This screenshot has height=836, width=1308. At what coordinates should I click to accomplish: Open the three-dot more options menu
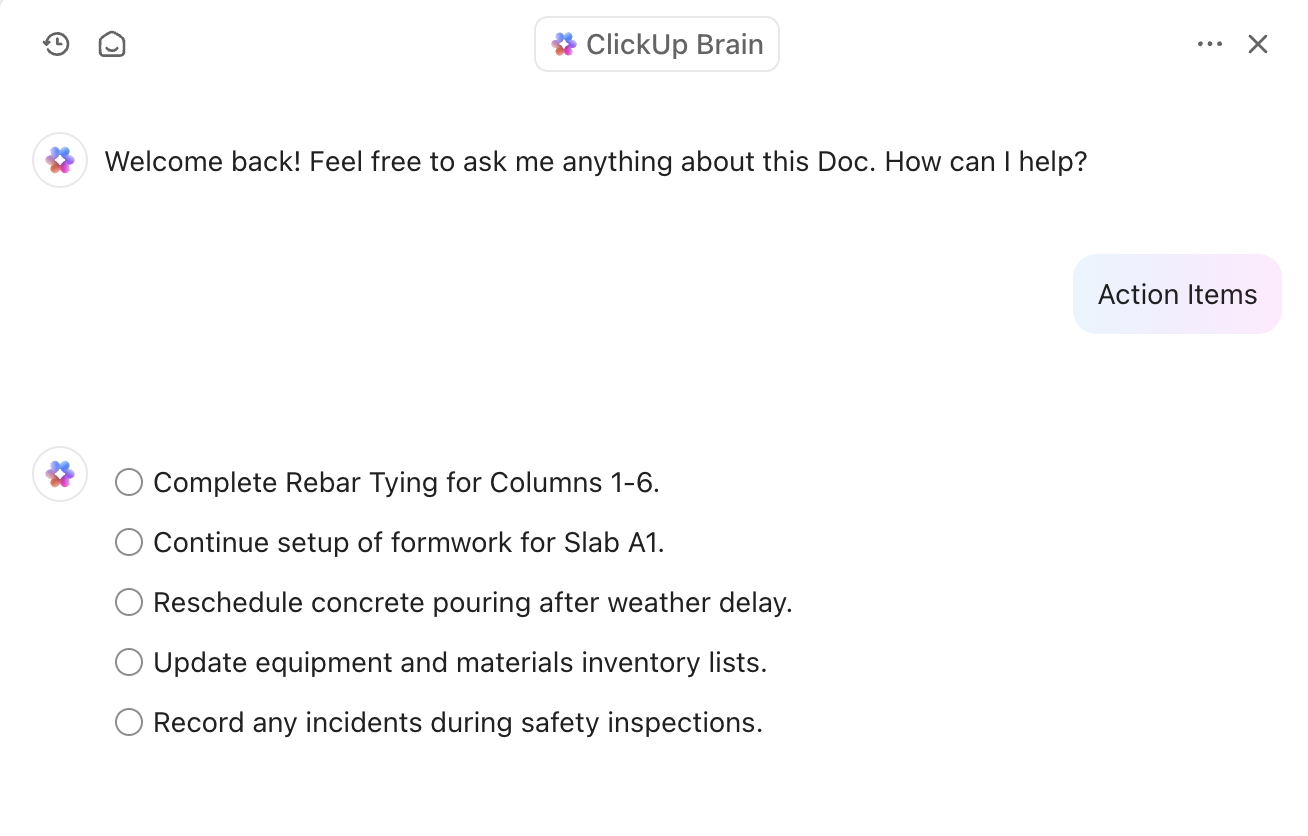click(x=1210, y=44)
